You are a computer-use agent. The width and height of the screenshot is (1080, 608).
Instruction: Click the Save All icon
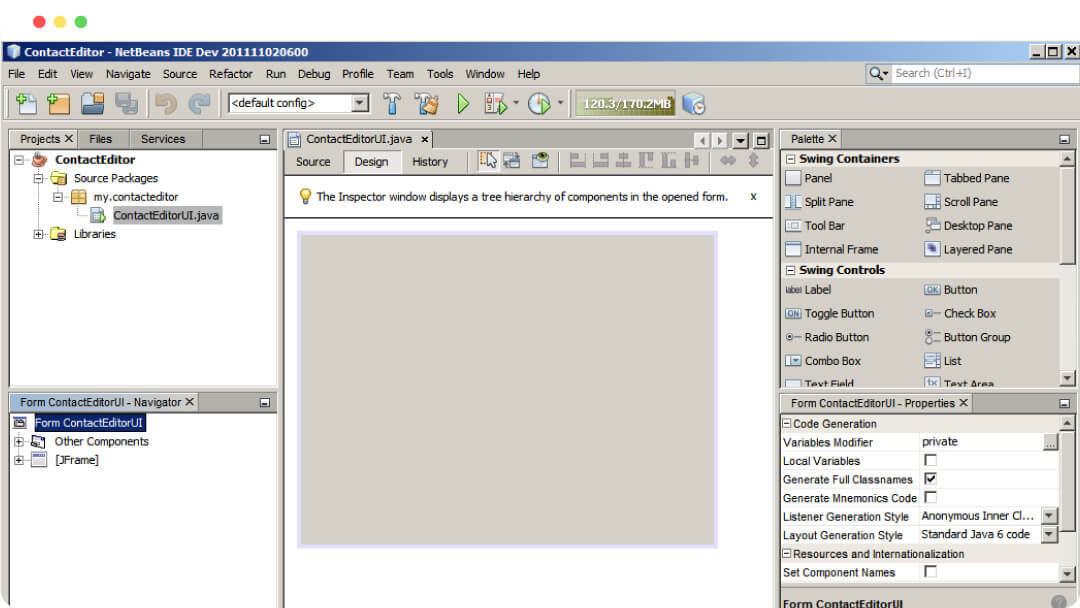tap(122, 103)
